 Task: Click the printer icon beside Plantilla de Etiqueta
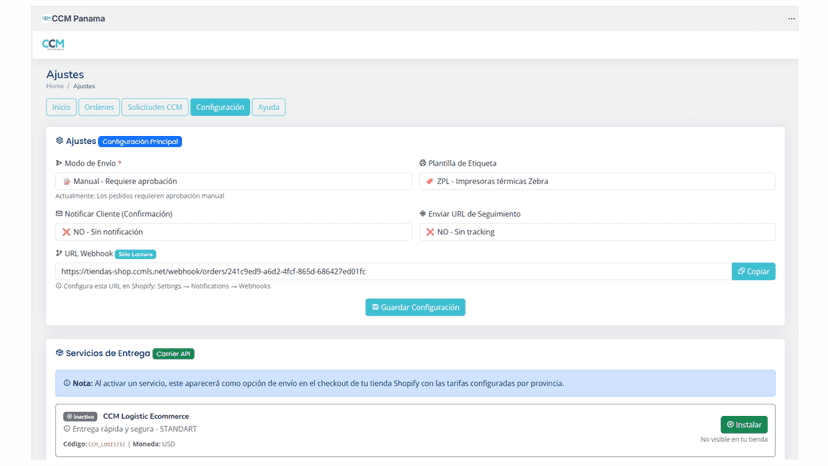click(422, 163)
